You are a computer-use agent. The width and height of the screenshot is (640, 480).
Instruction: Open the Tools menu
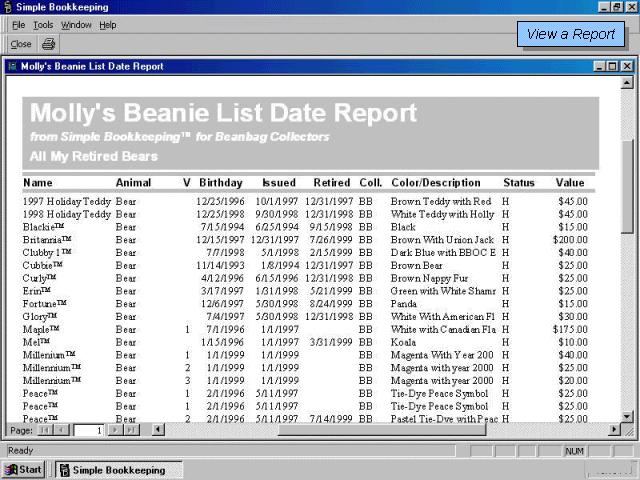(x=43, y=25)
